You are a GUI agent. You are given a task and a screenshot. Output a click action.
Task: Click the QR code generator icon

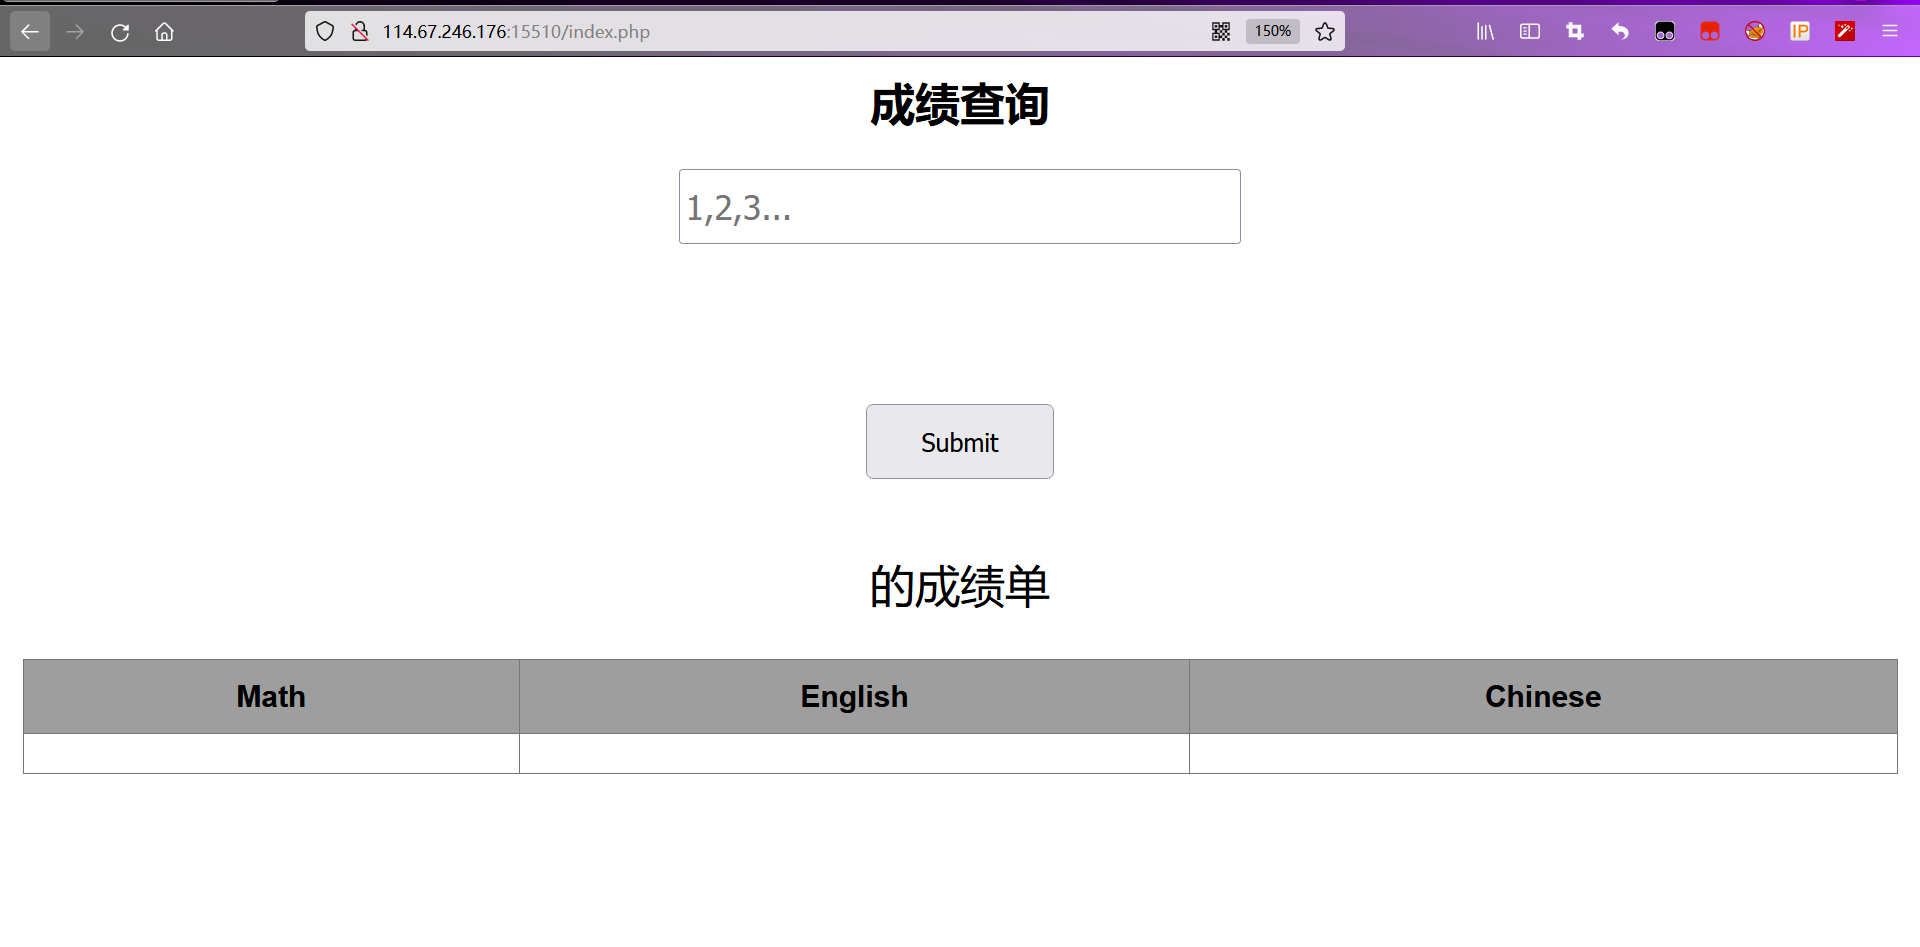(x=1220, y=31)
